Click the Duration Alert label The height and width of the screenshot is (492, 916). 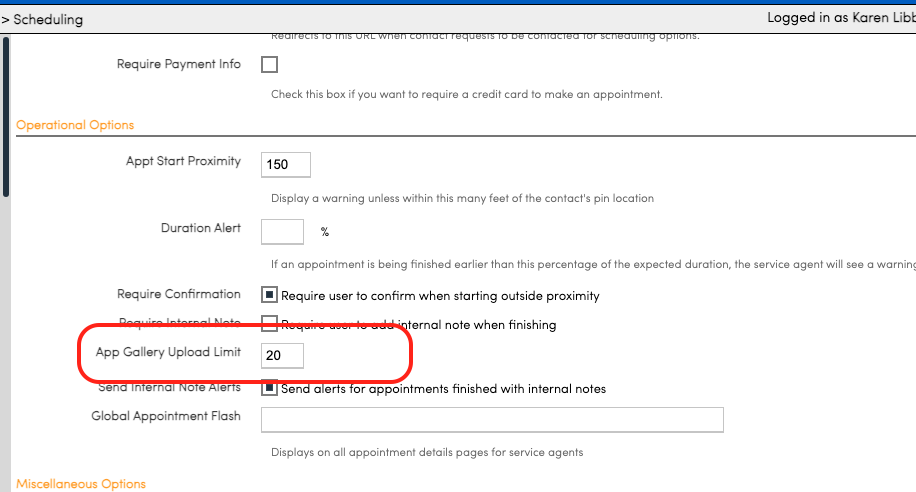click(201, 228)
